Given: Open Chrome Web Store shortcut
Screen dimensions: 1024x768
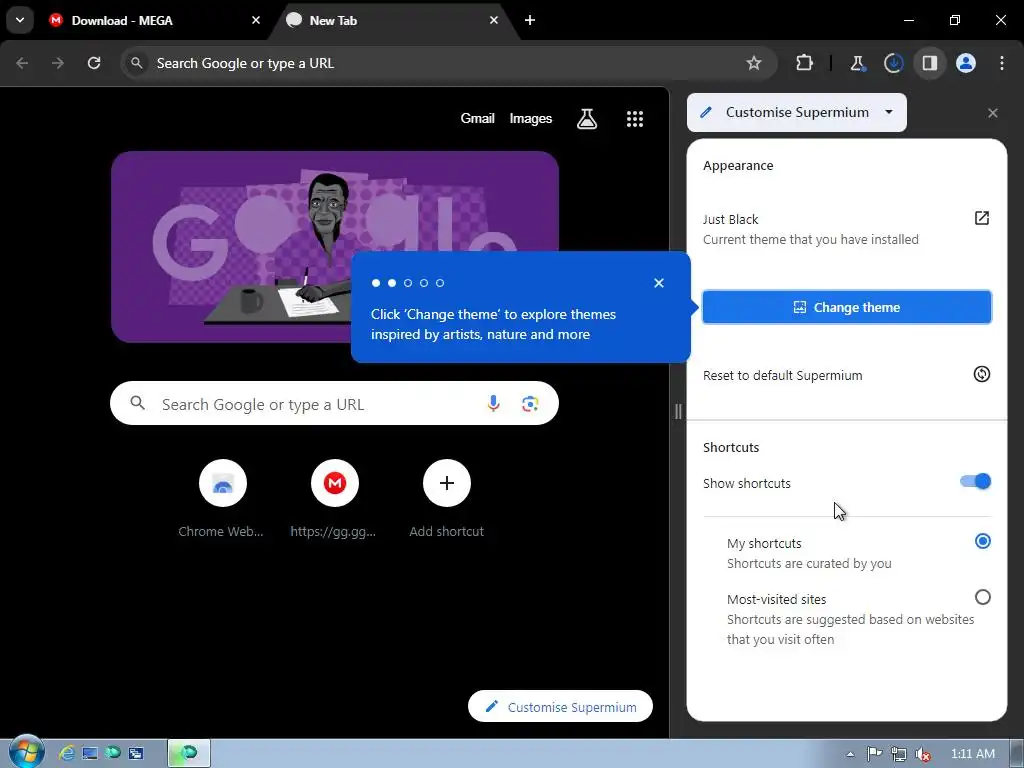Looking at the screenshot, I should coord(222,500).
